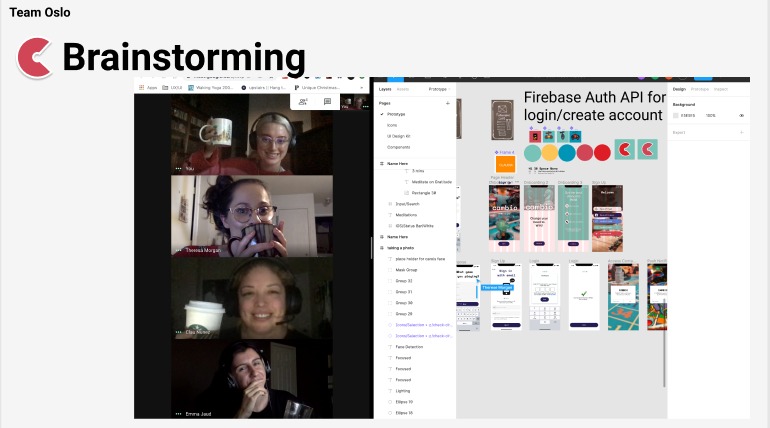
Task: Switch to the Design tab
Action: [679, 89]
